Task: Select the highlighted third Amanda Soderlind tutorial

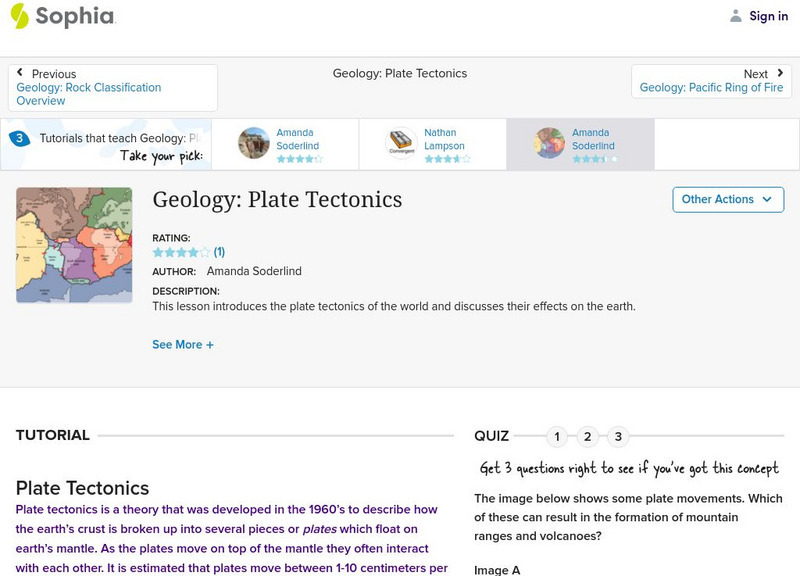Action: tap(580, 144)
